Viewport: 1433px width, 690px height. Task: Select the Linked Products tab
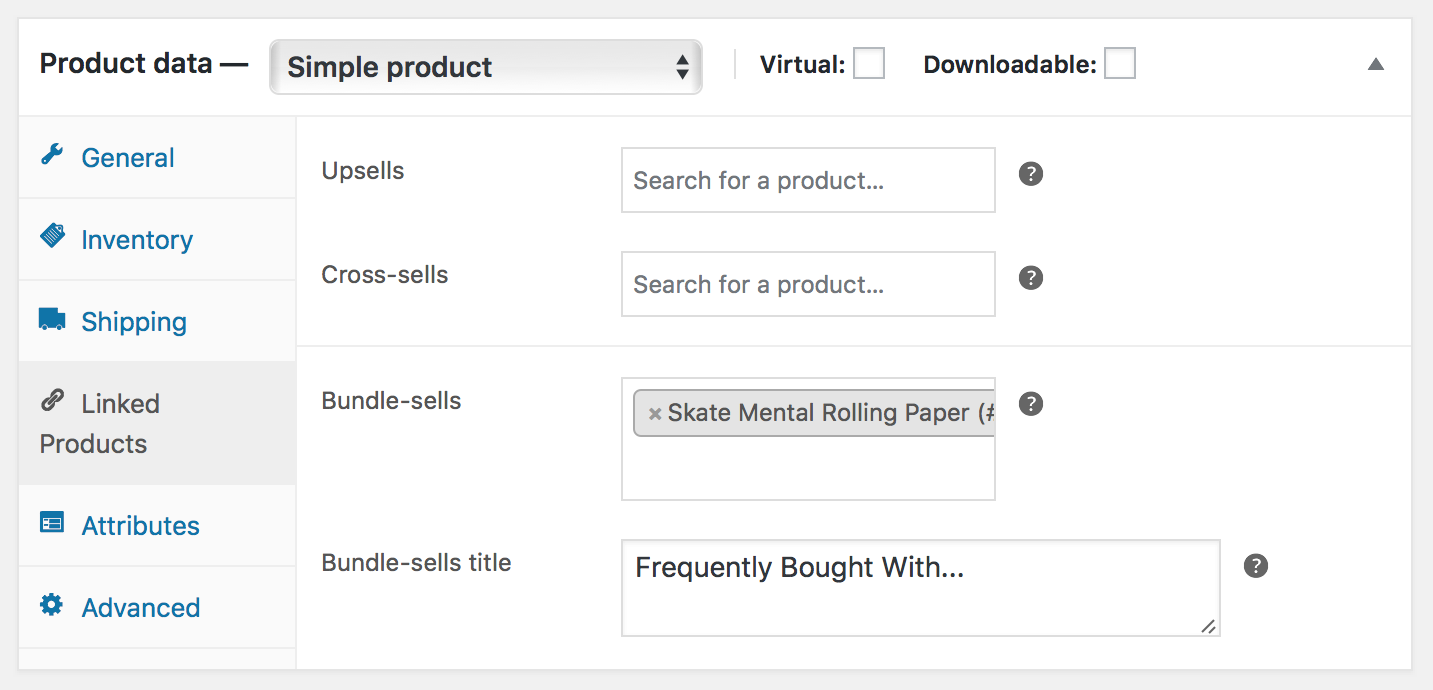pyautogui.click(x=157, y=423)
